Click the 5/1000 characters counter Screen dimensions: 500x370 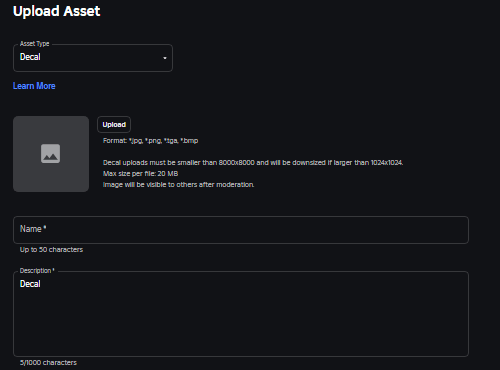(x=48, y=363)
